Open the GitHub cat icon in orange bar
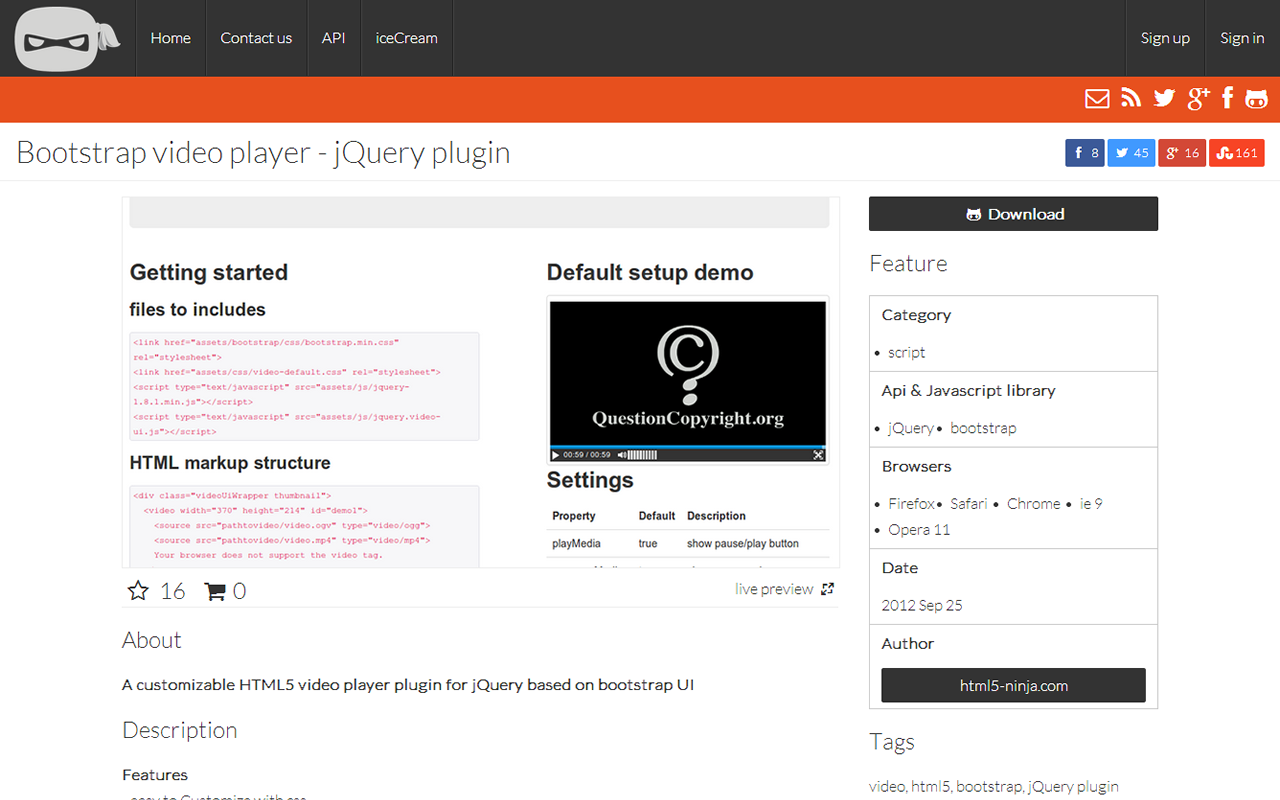Screen dimensions: 1280x800 click(x=1257, y=98)
